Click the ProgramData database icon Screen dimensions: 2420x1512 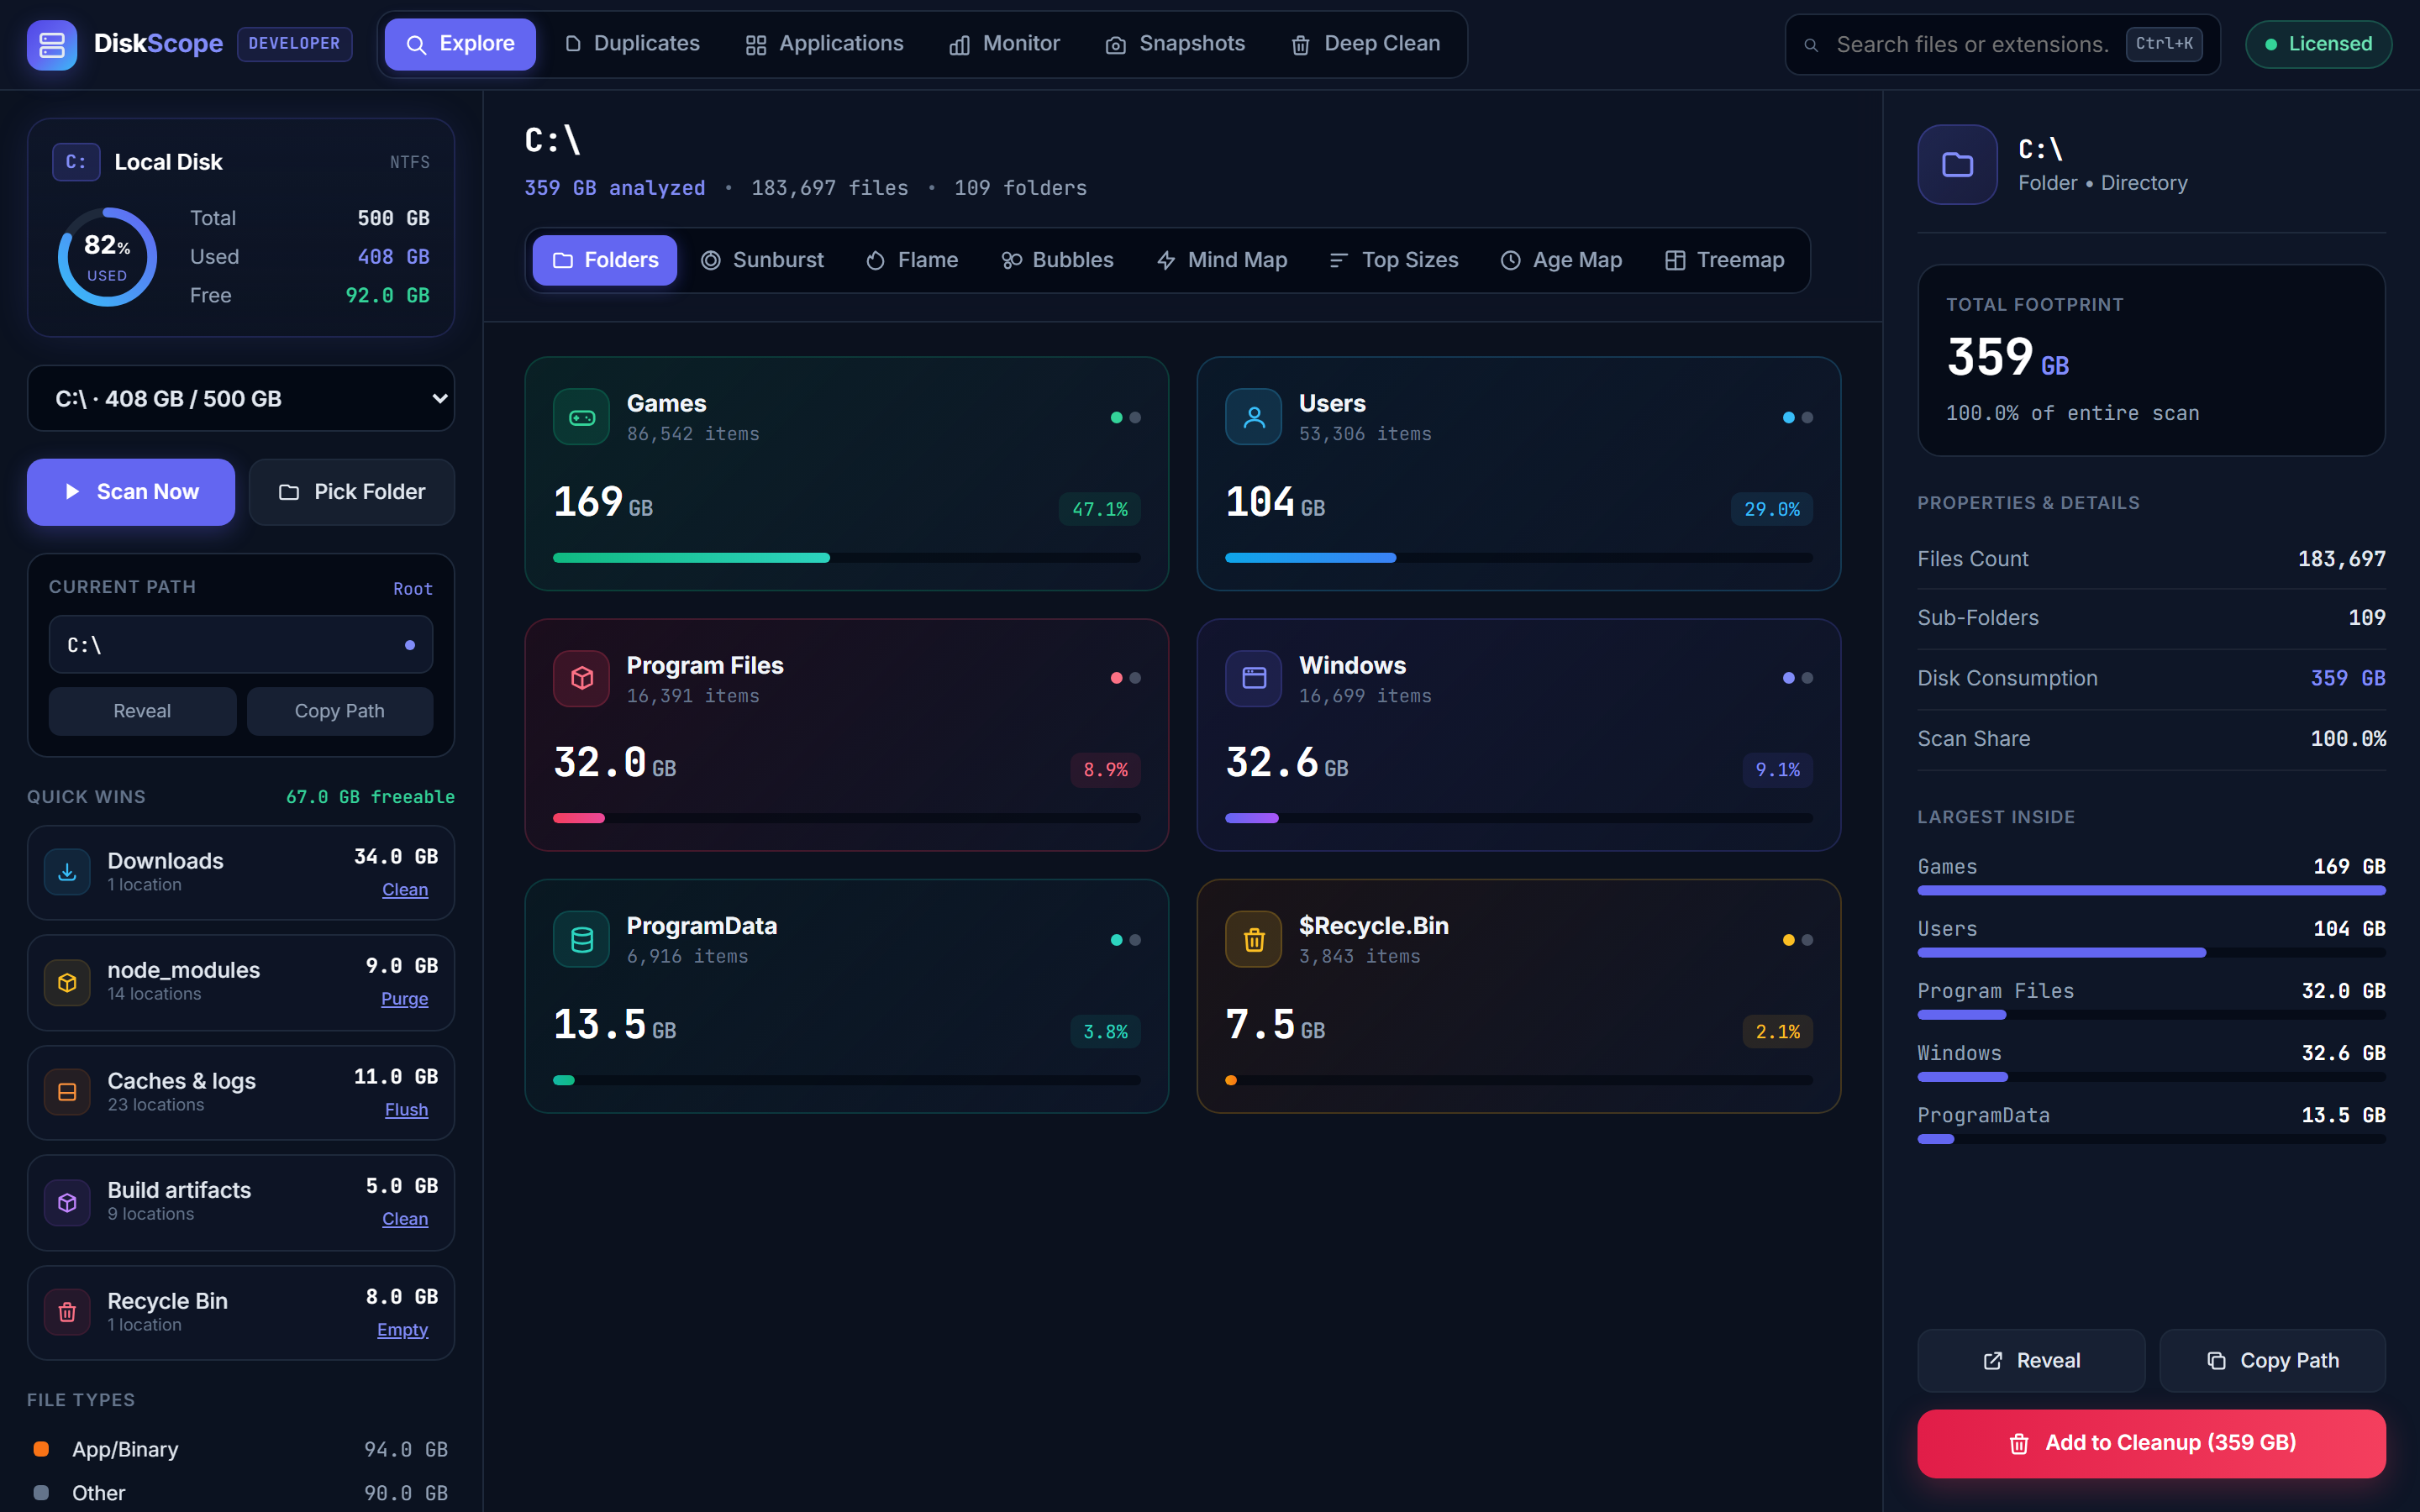(581, 939)
